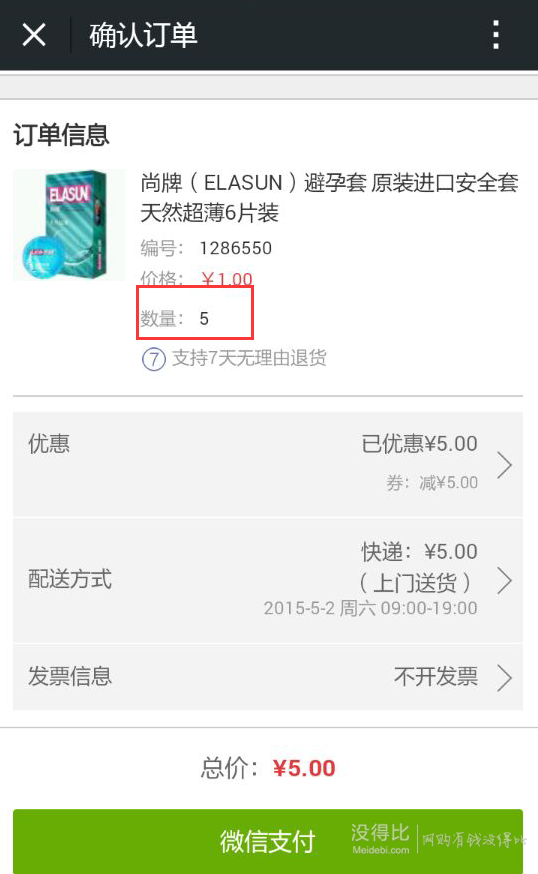Screen dimensions: 538x874
Task: Select the quantity value 5
Action: point(204,319)
